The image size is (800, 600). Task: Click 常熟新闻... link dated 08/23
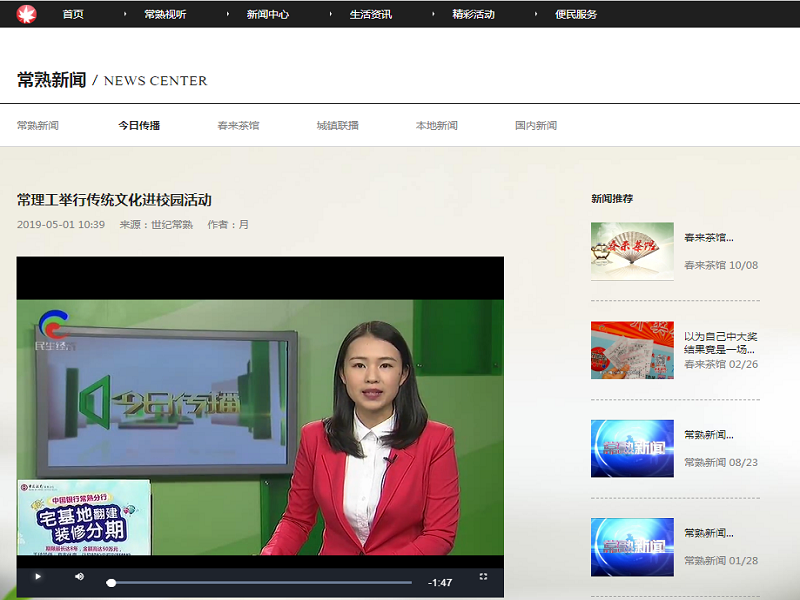click(709, 435)
